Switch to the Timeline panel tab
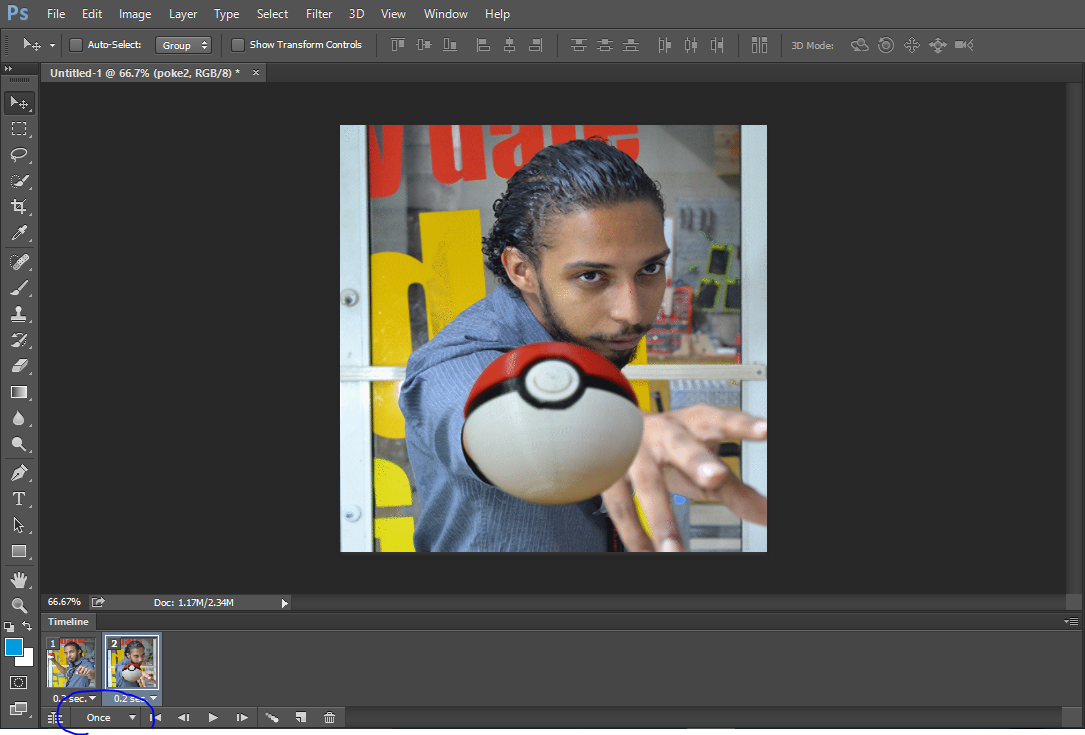 (69, 621)
